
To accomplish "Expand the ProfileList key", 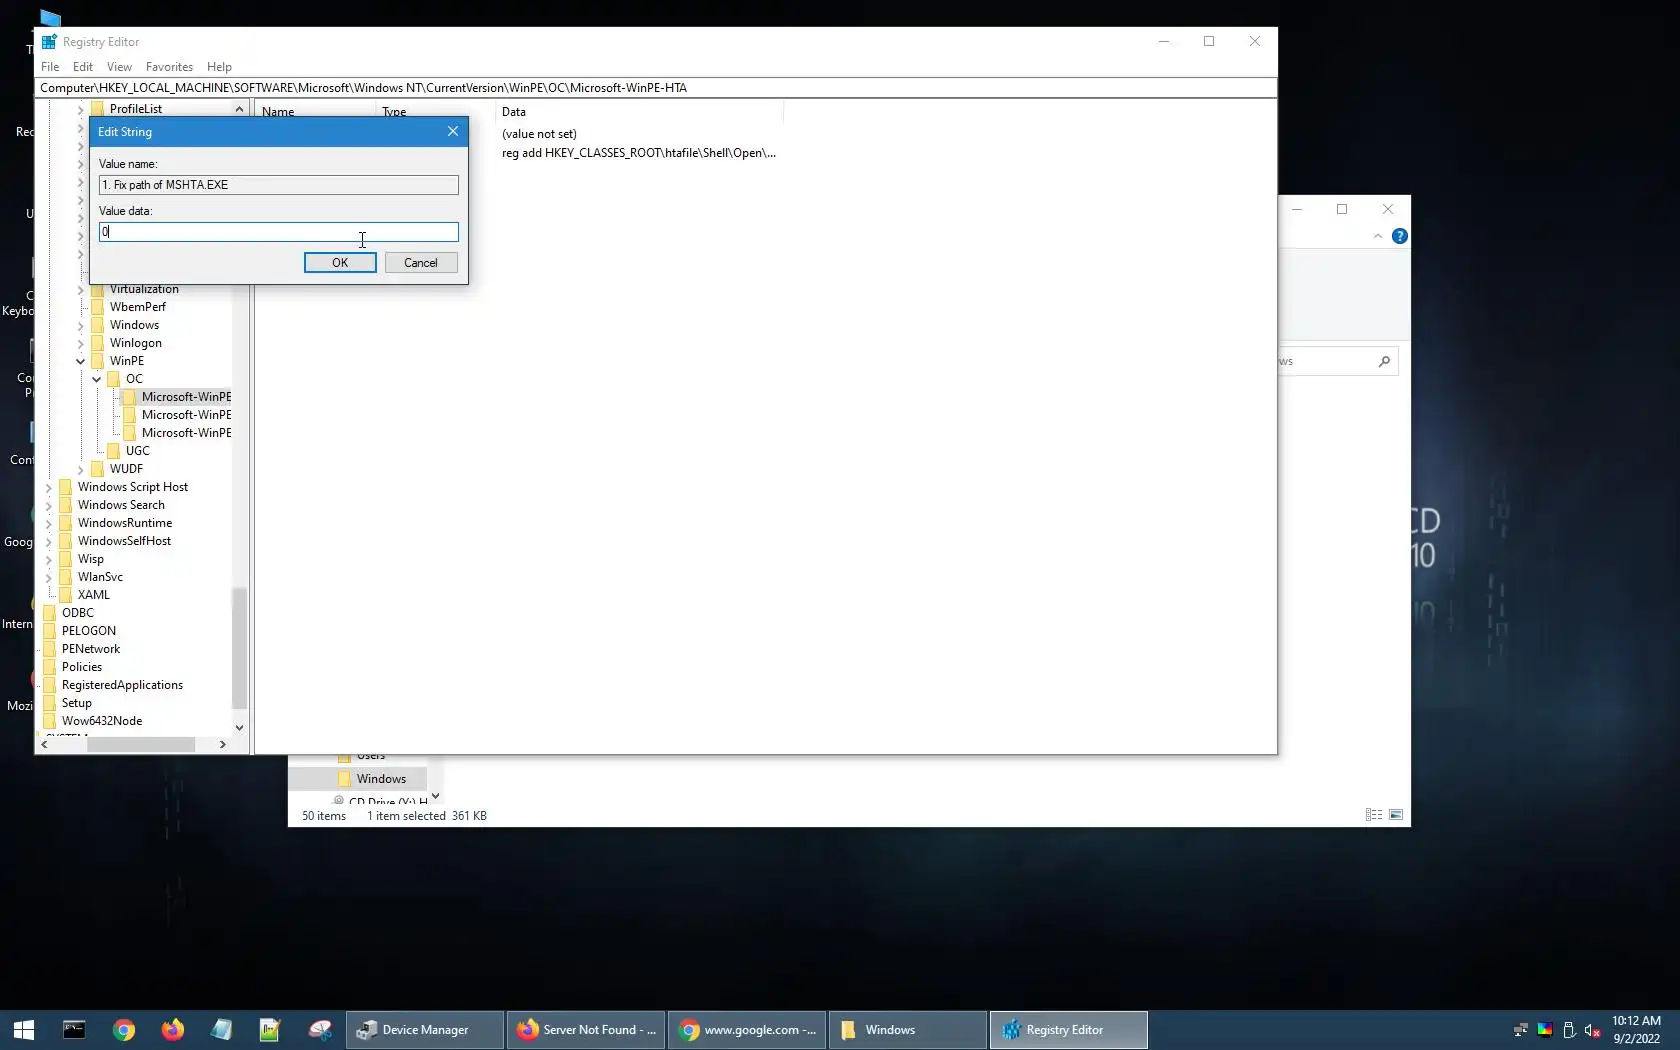I will (x=81, y=109).
